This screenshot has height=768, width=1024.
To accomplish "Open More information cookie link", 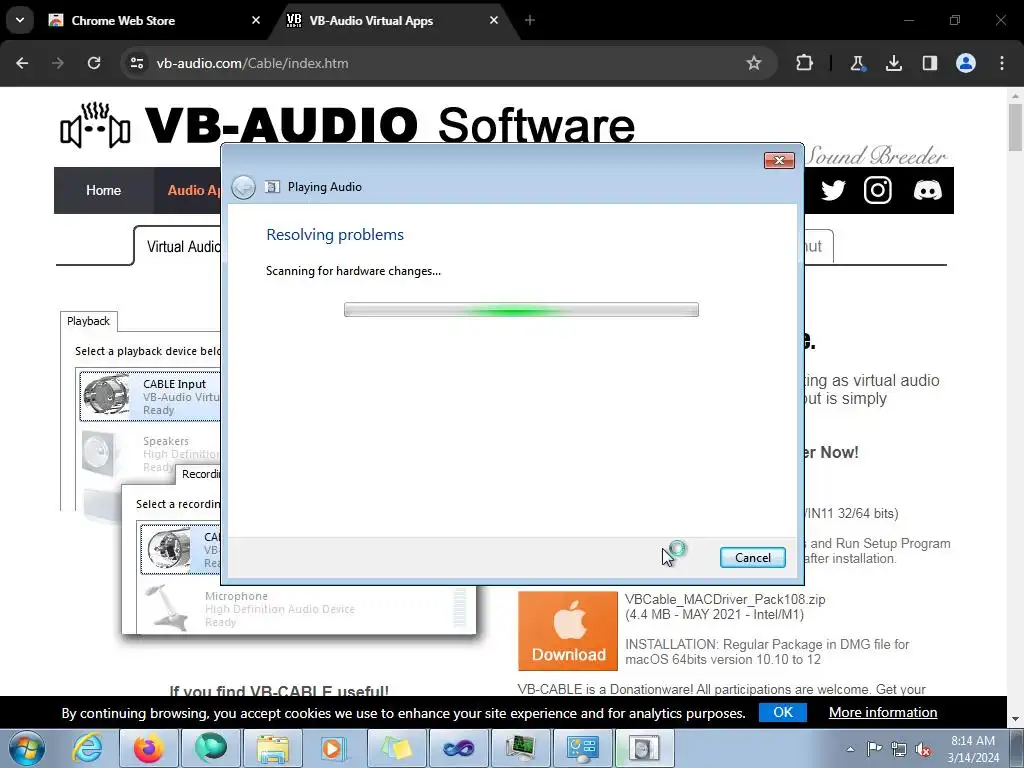I will point(883,712).
